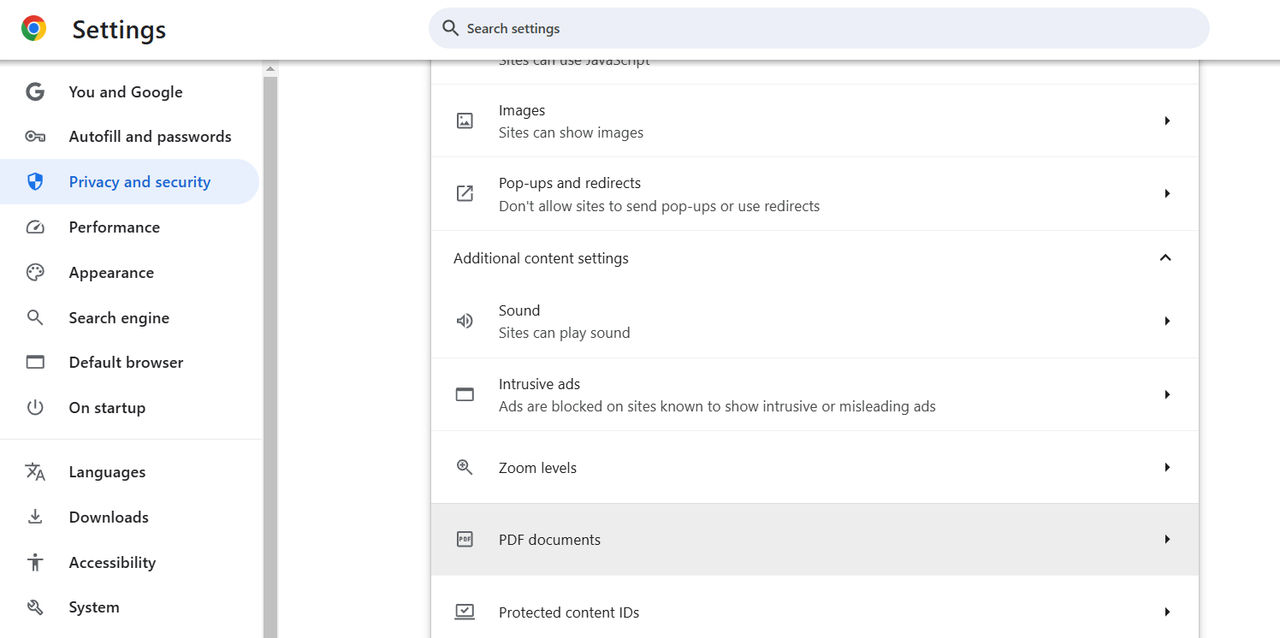Screen dimensions: 1280x638
Task: Click the Search settings input field
Action: (x=819, y=28)
